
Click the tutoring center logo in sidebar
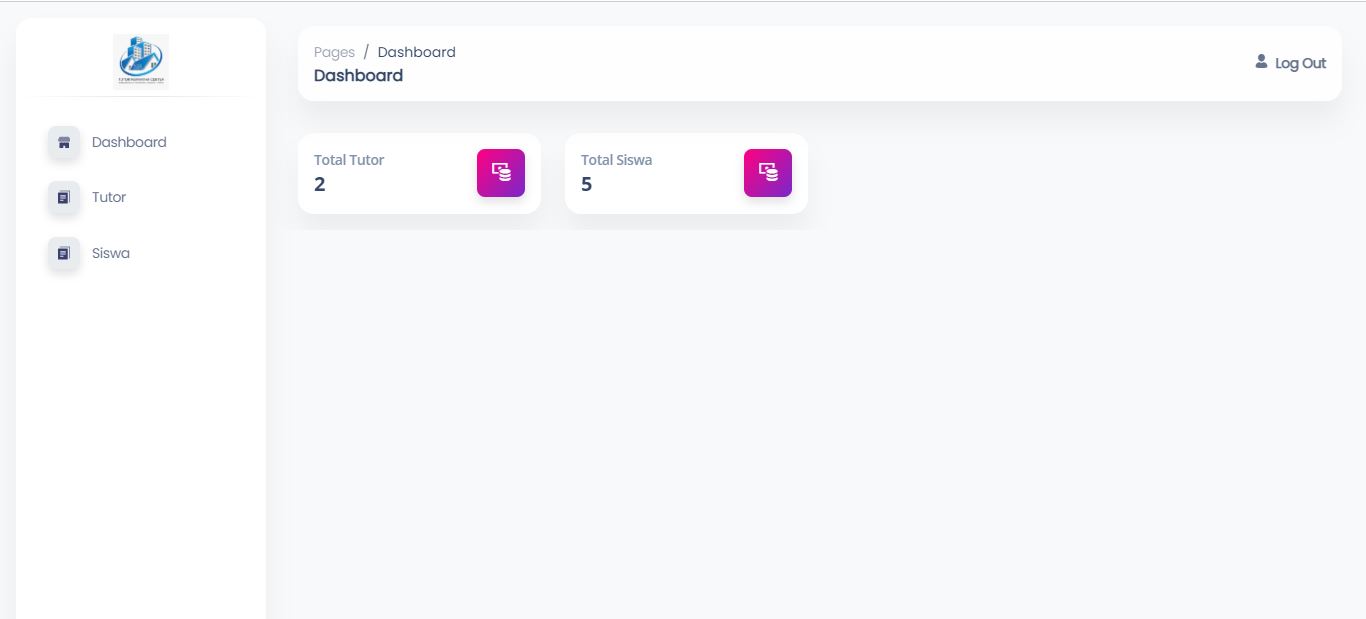[x=141, y=61]
